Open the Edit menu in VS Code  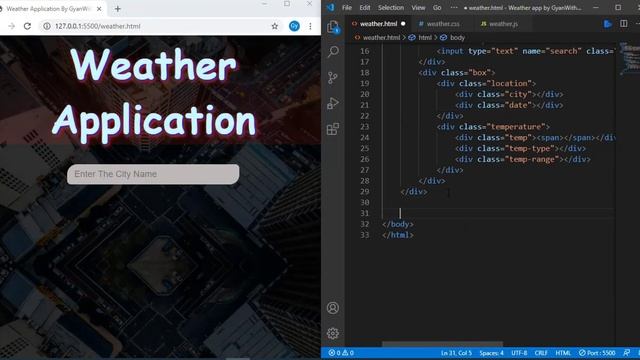pos(364,7)
